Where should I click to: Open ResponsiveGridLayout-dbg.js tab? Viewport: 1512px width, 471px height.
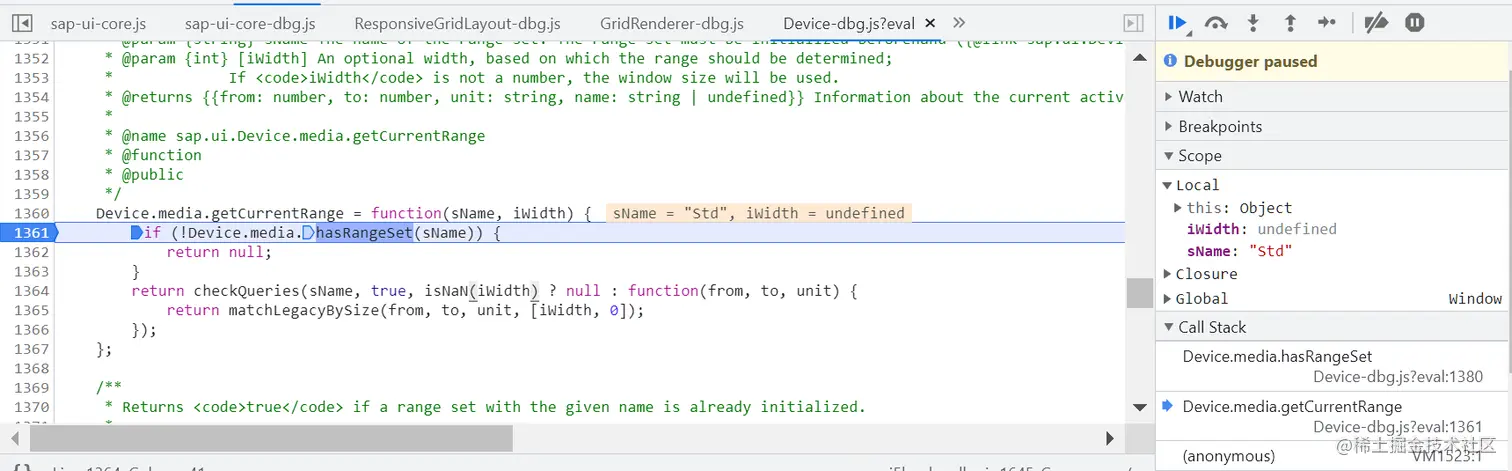click(457, 22)
